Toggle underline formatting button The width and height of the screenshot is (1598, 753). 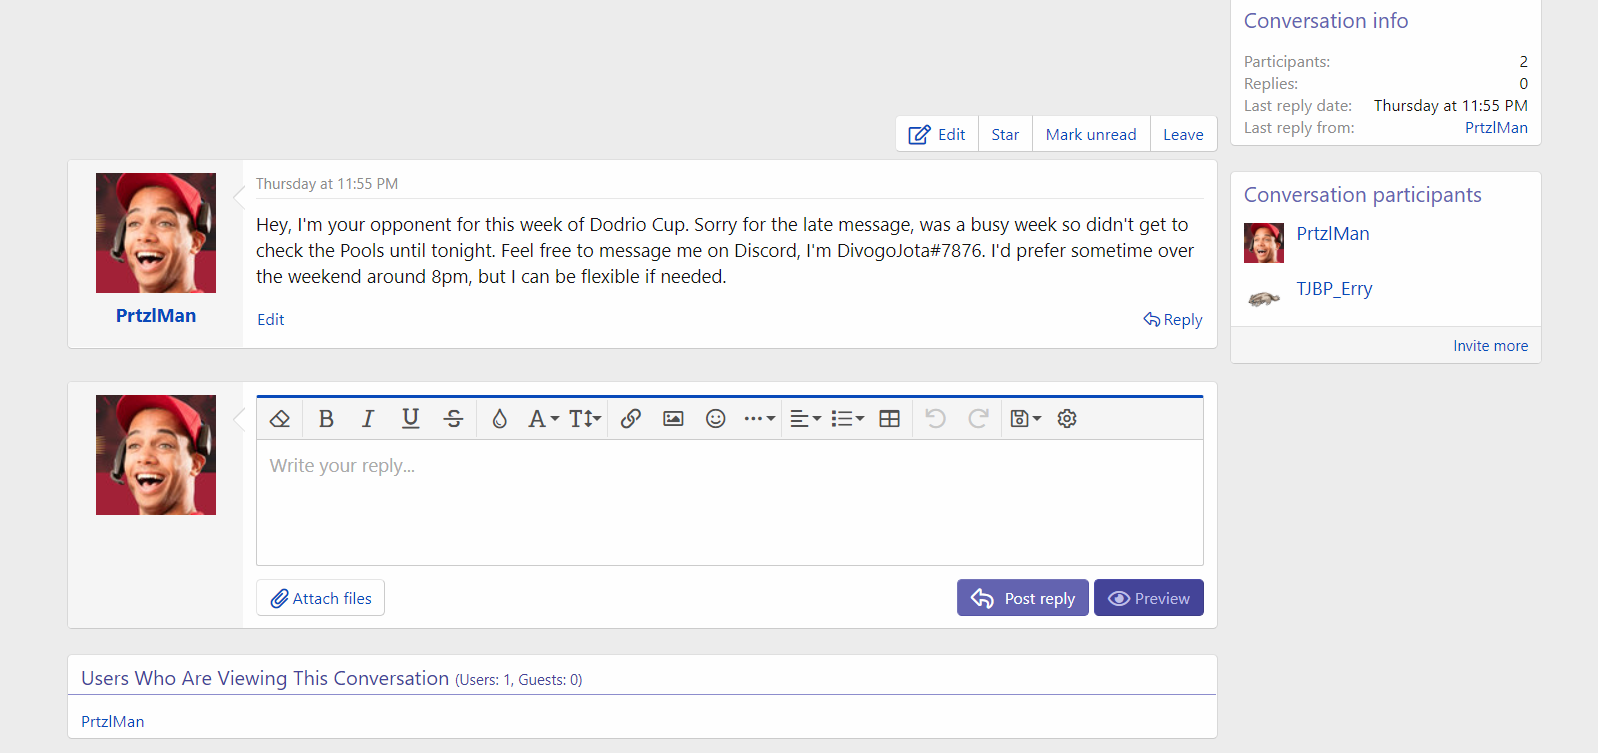tap(410, 419)
